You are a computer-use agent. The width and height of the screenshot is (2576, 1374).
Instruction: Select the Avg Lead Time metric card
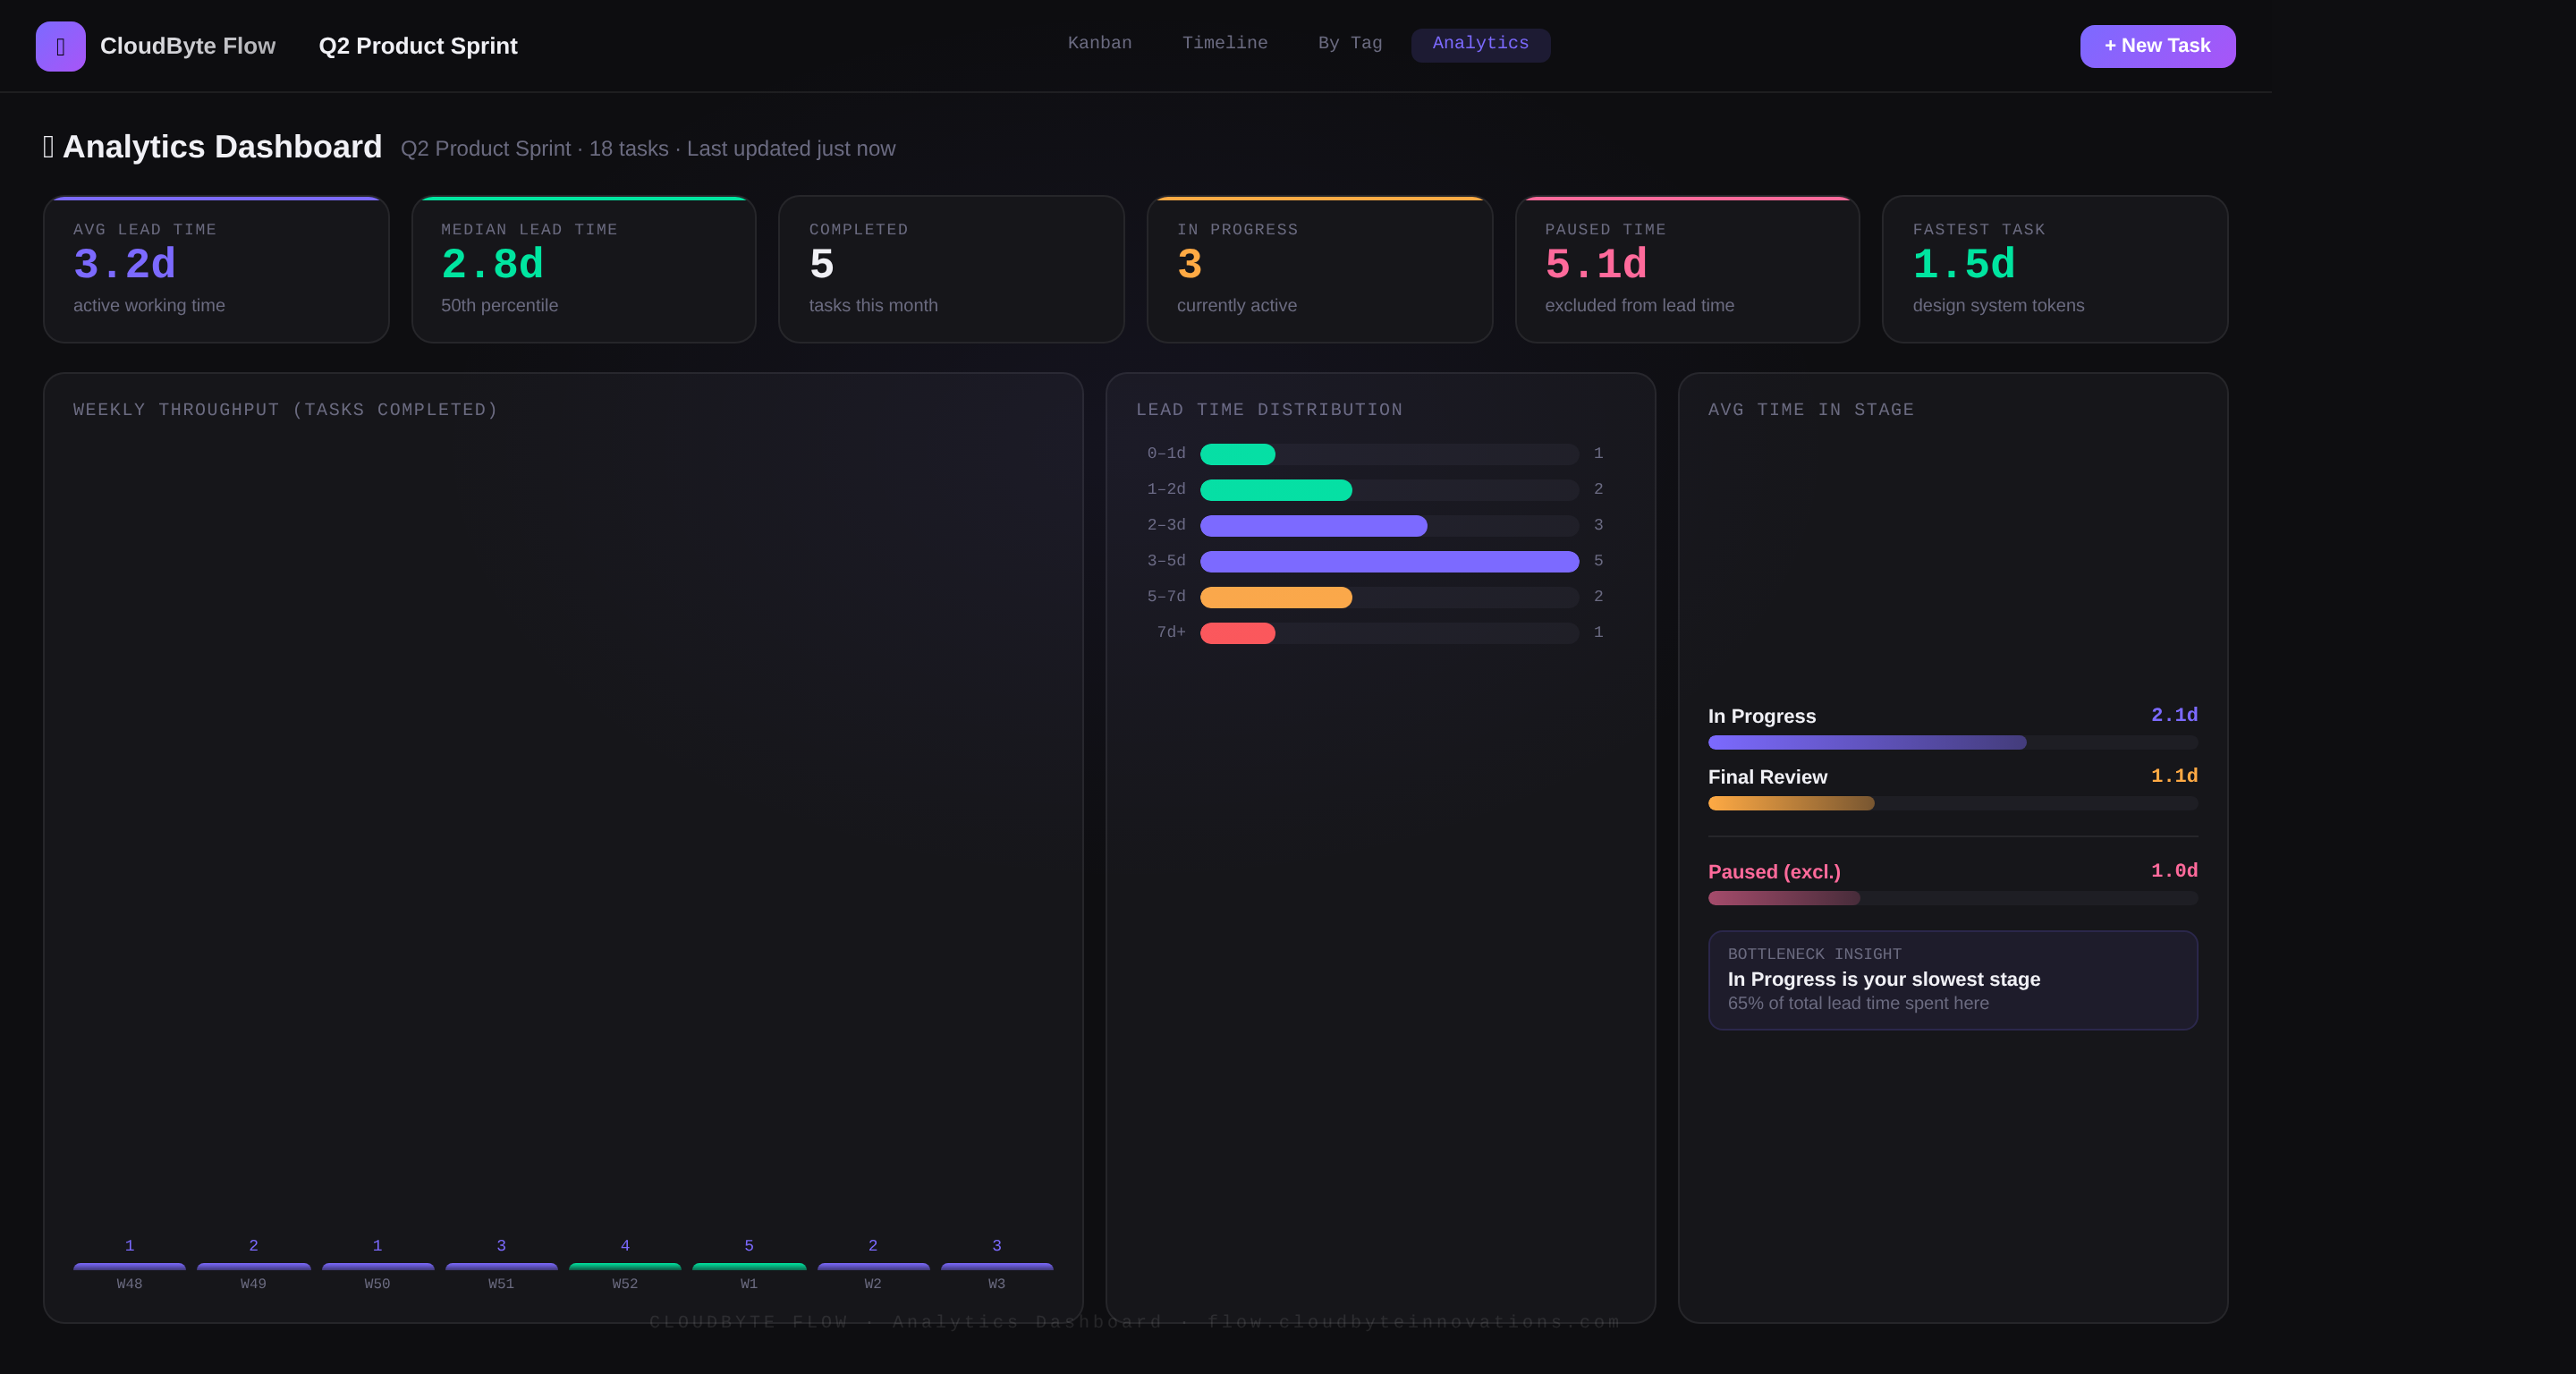click(215, 269)
